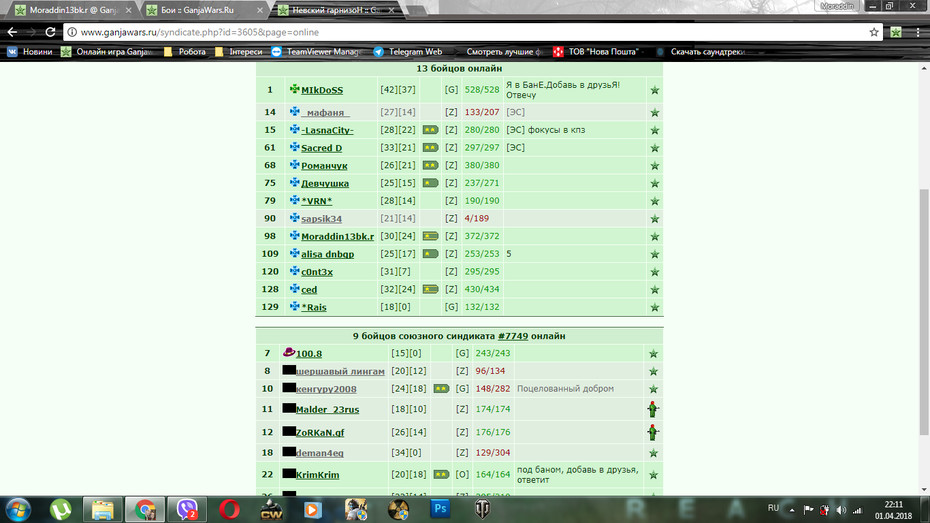Click the star icon in *Rais row
The width and height of the screenshot is (930, 523).
click(654, 307)
